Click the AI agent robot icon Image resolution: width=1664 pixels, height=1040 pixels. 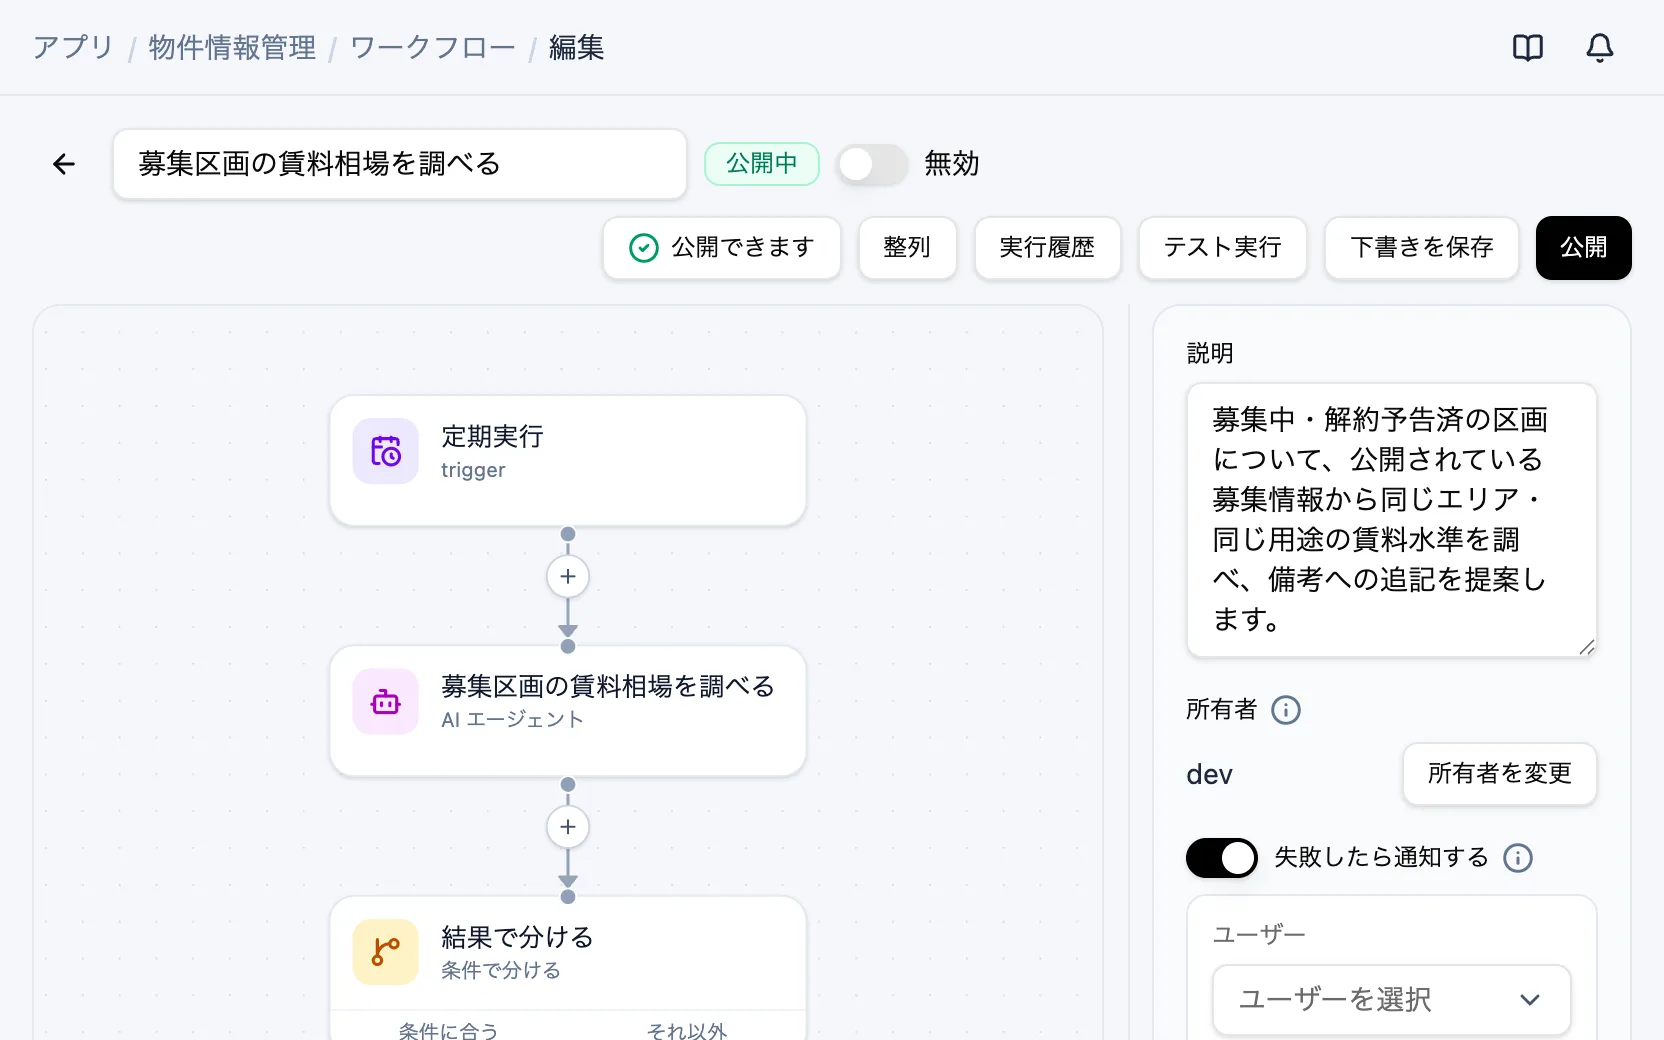click(386, 702)
